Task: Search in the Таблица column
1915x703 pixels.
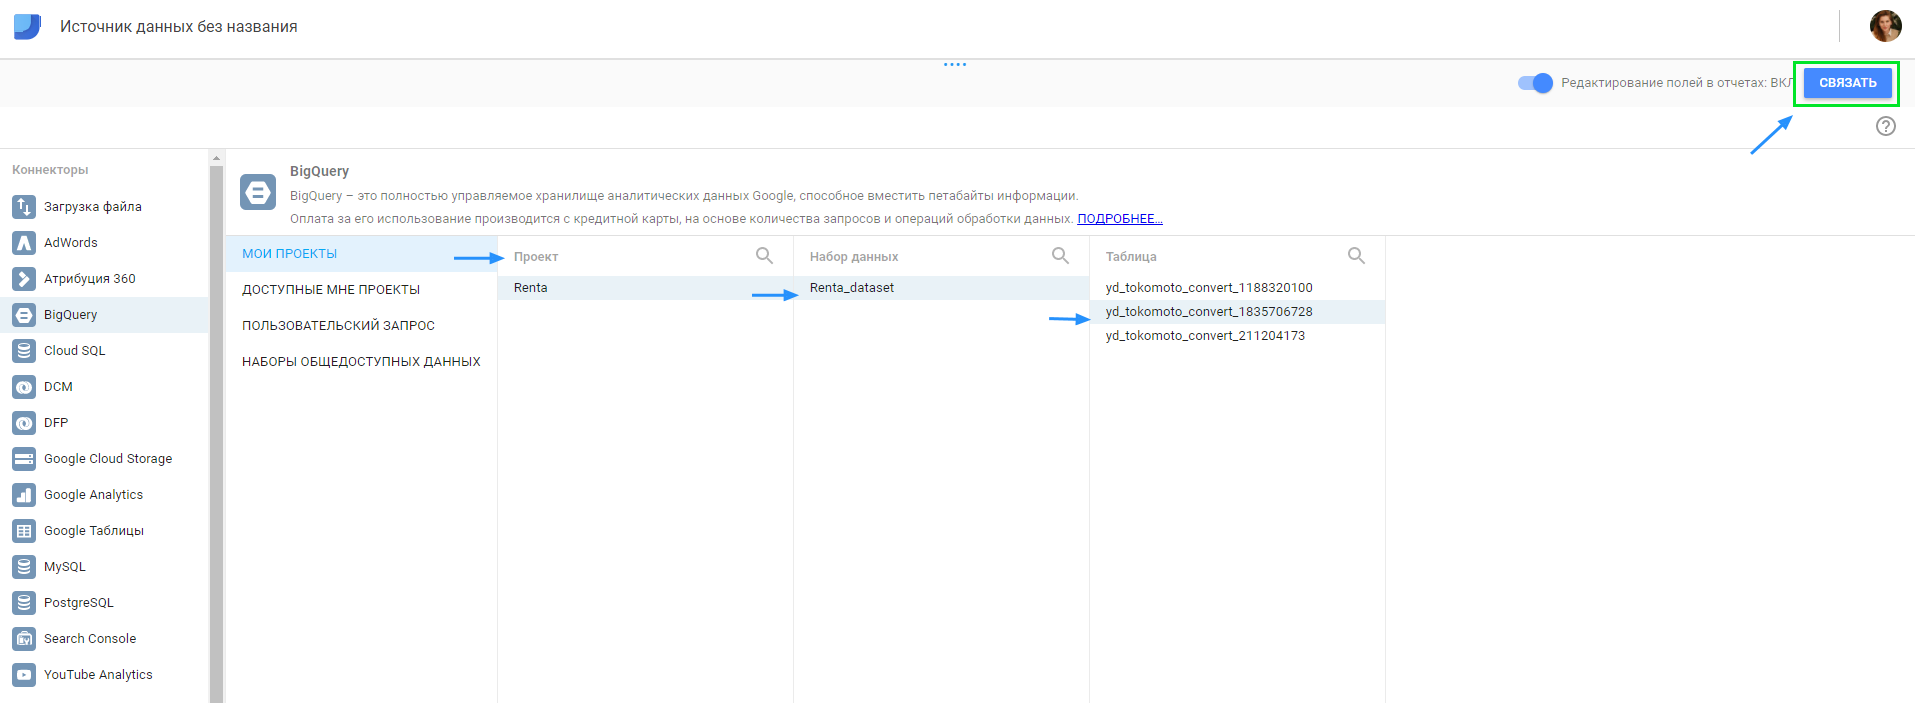Action: coord(1356,256)
